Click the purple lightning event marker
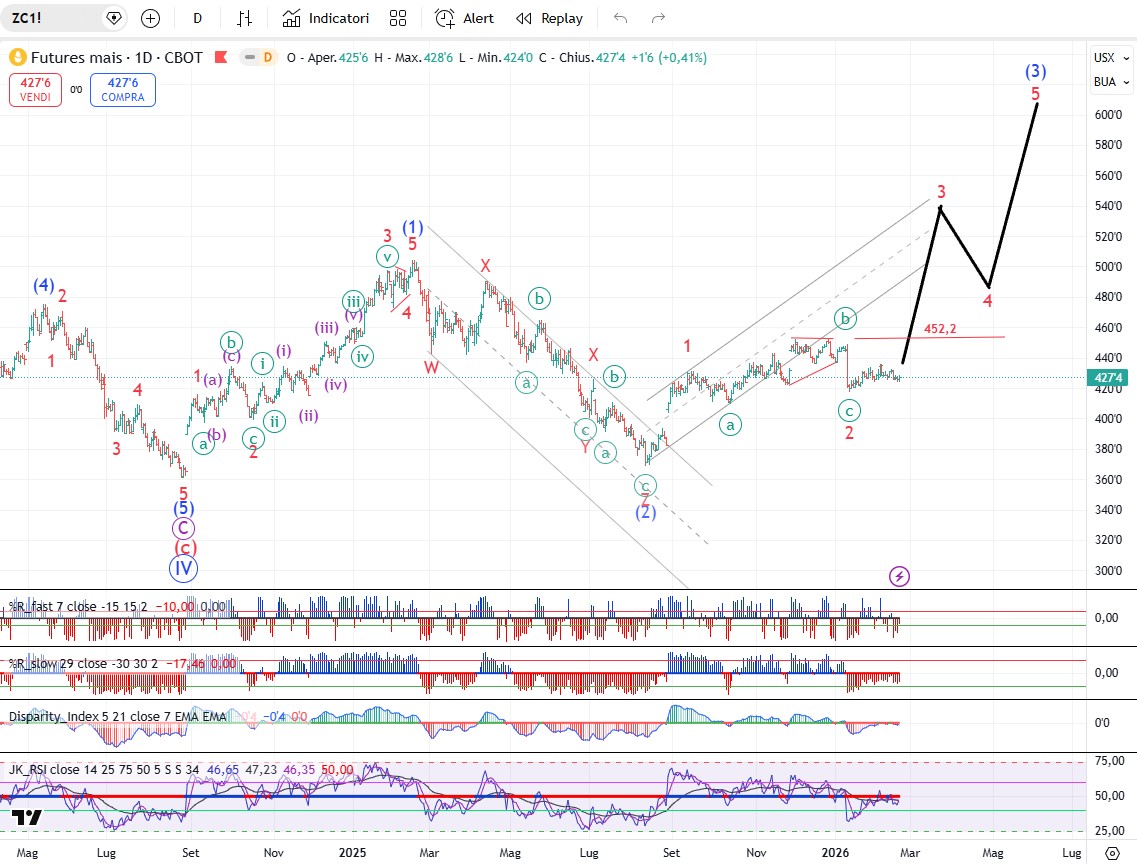Viewport: 1137px width, 864px height. [900, 576]
